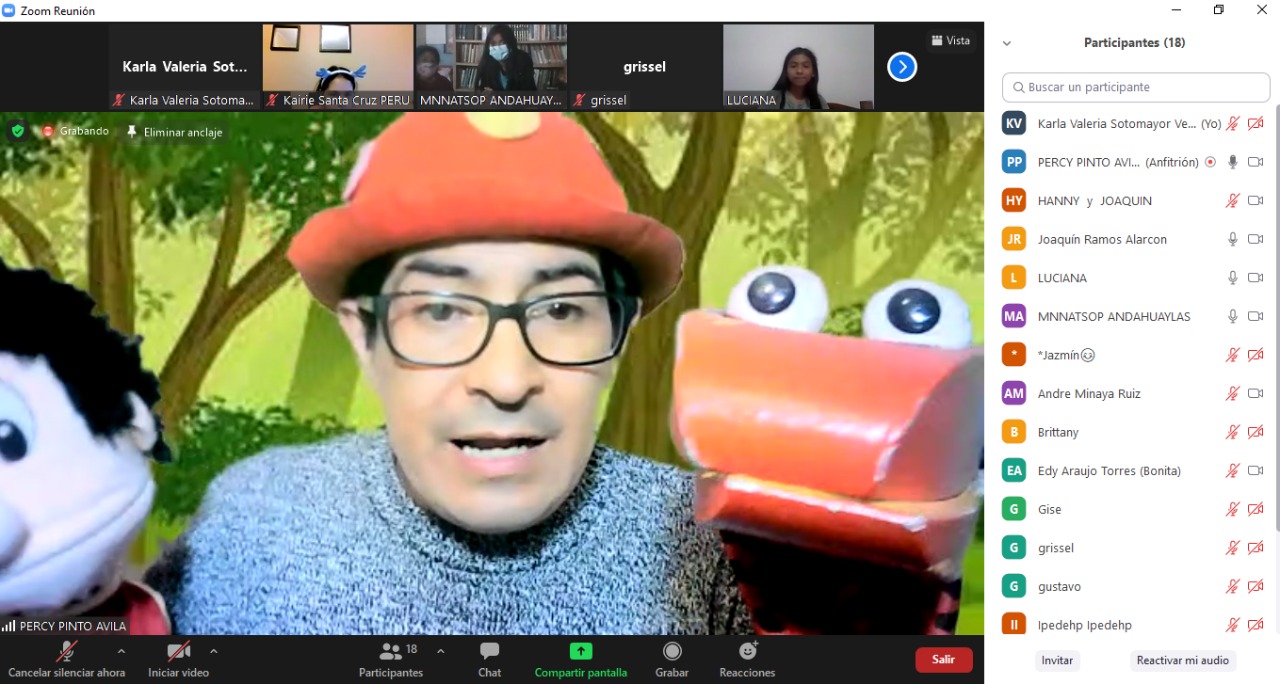Expand video options arrow next to camera
Image resolution: width=1280 pixels, height=684 pixels.
click(213, 651)
